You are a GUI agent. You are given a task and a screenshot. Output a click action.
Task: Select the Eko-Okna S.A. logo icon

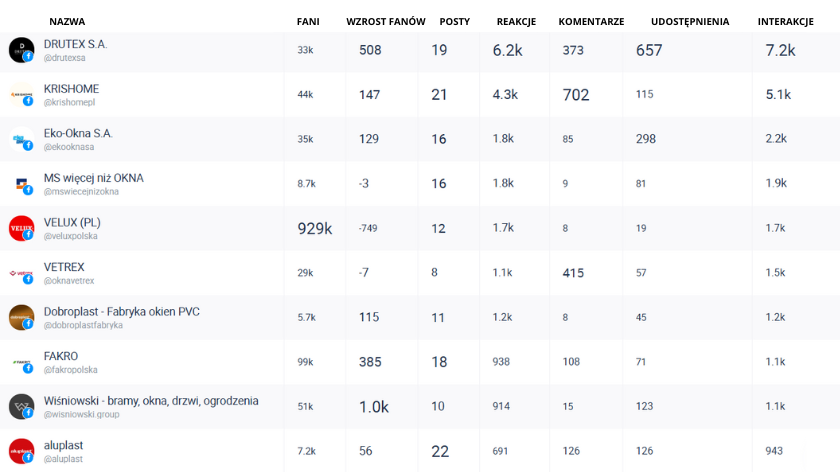(21, 139)
